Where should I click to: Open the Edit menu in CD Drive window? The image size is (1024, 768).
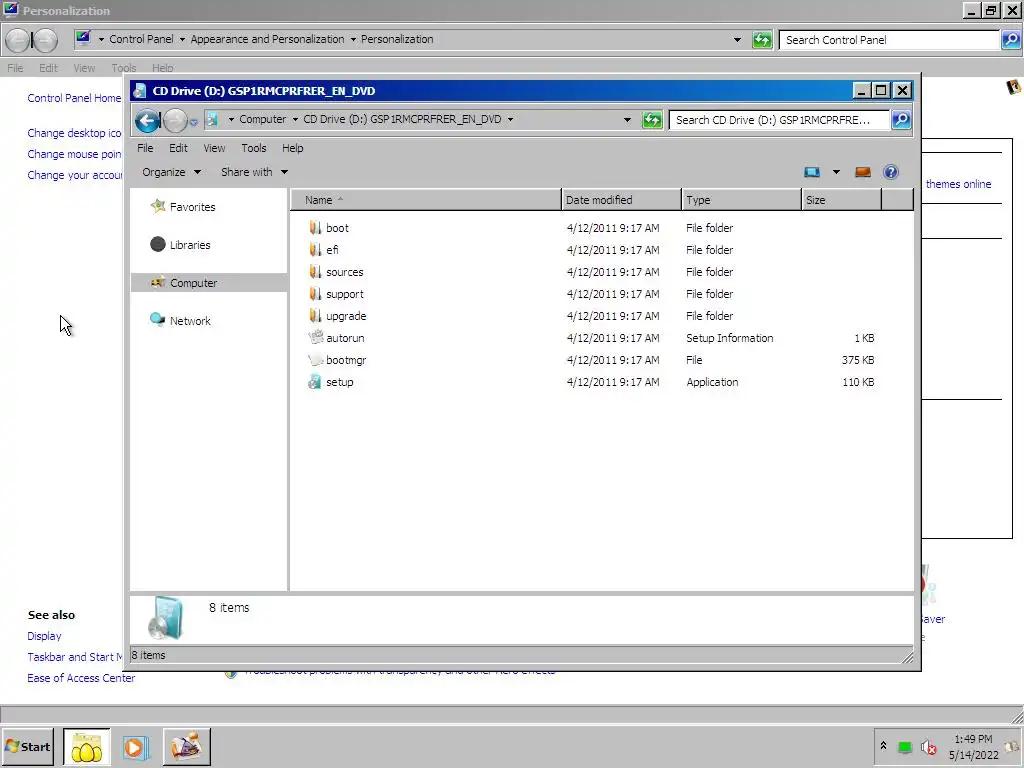178,148
